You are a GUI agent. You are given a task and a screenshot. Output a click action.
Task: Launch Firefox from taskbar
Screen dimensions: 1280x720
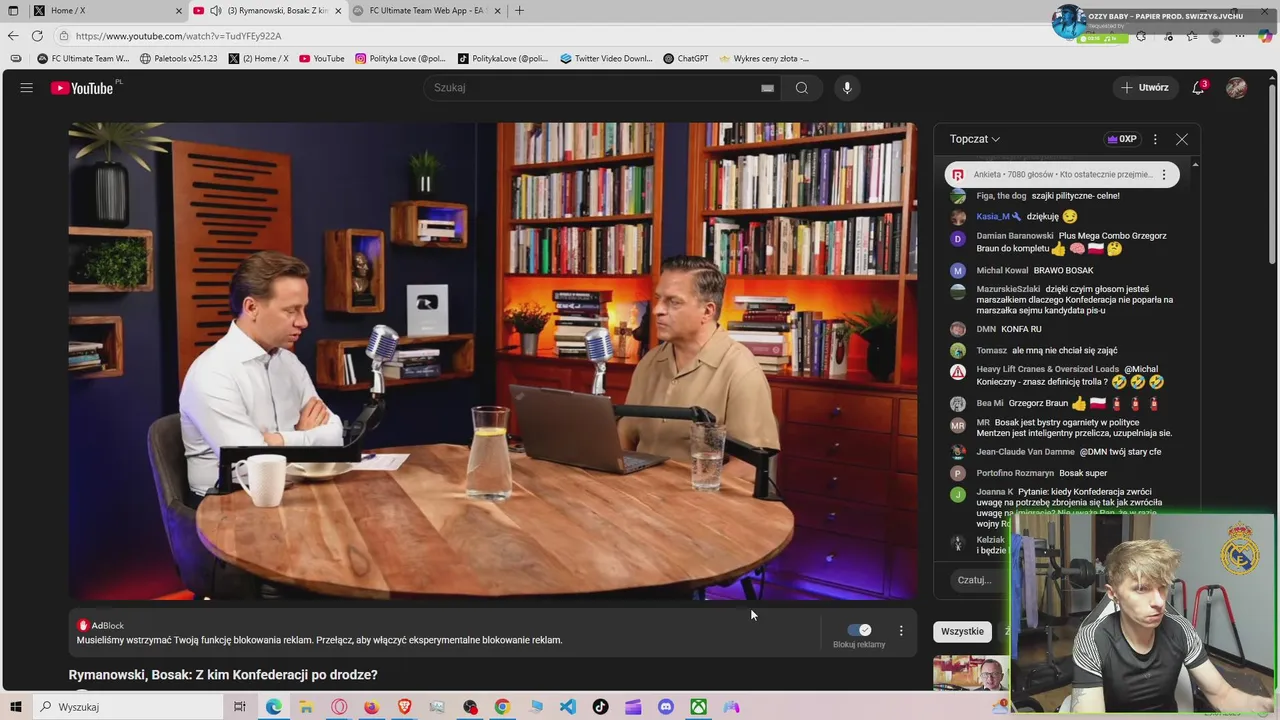(371, 707)
